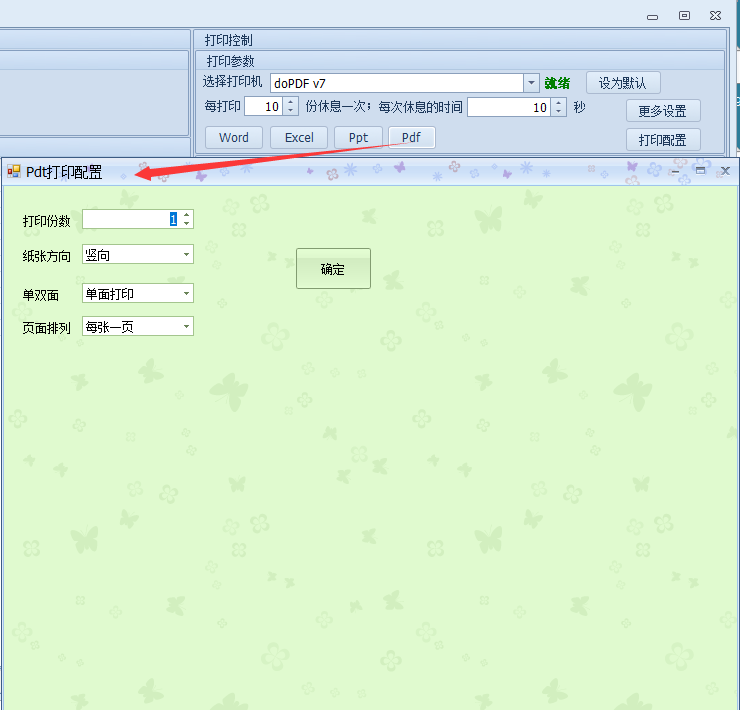
Task: Click the Ppt print config button
Action: point(358,137)
